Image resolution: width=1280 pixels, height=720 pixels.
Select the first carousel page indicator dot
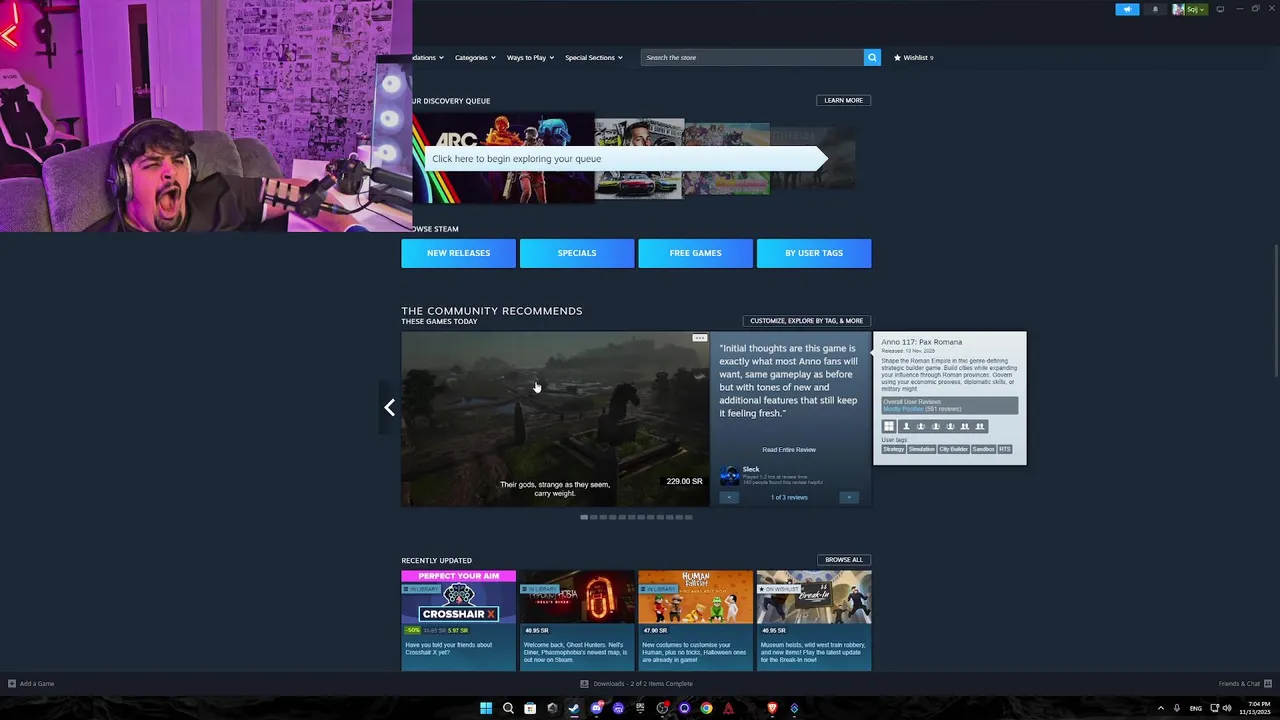tap(584, 517)
